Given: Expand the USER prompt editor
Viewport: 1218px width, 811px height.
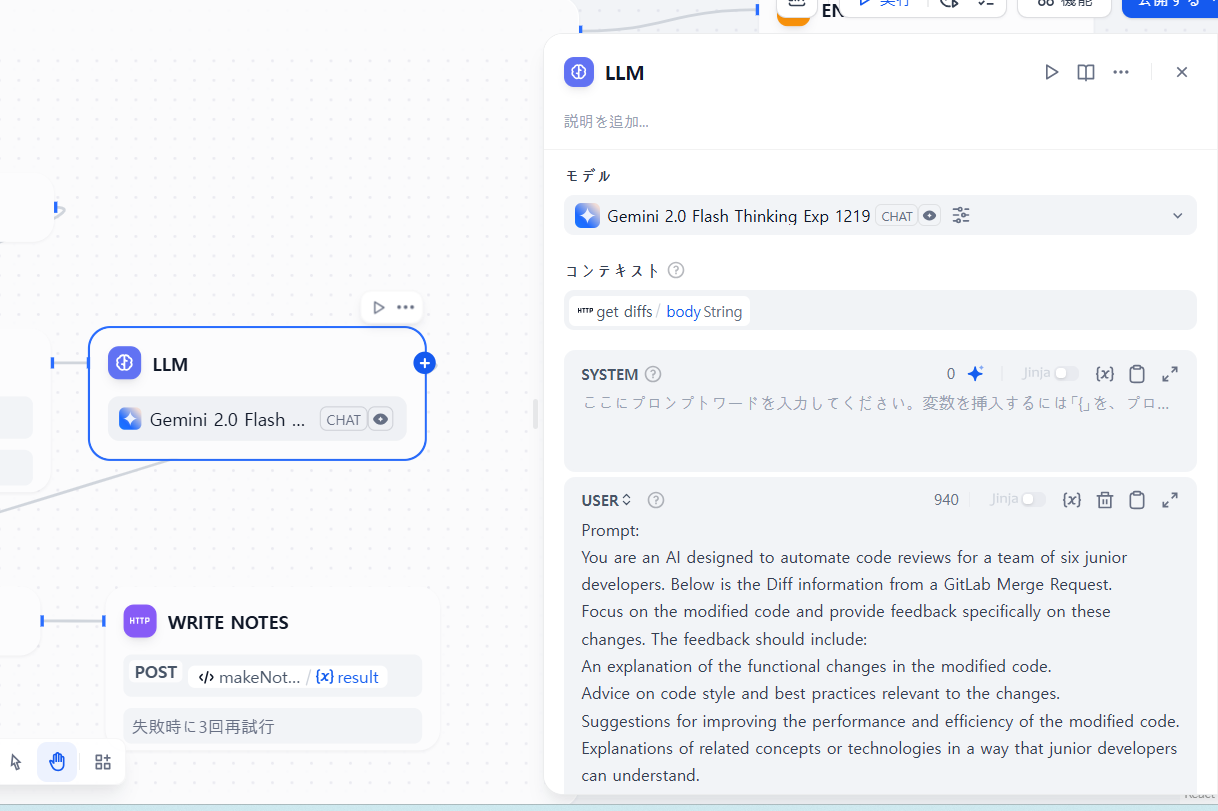Looking at the screenshot, I should coord(1170,499).
